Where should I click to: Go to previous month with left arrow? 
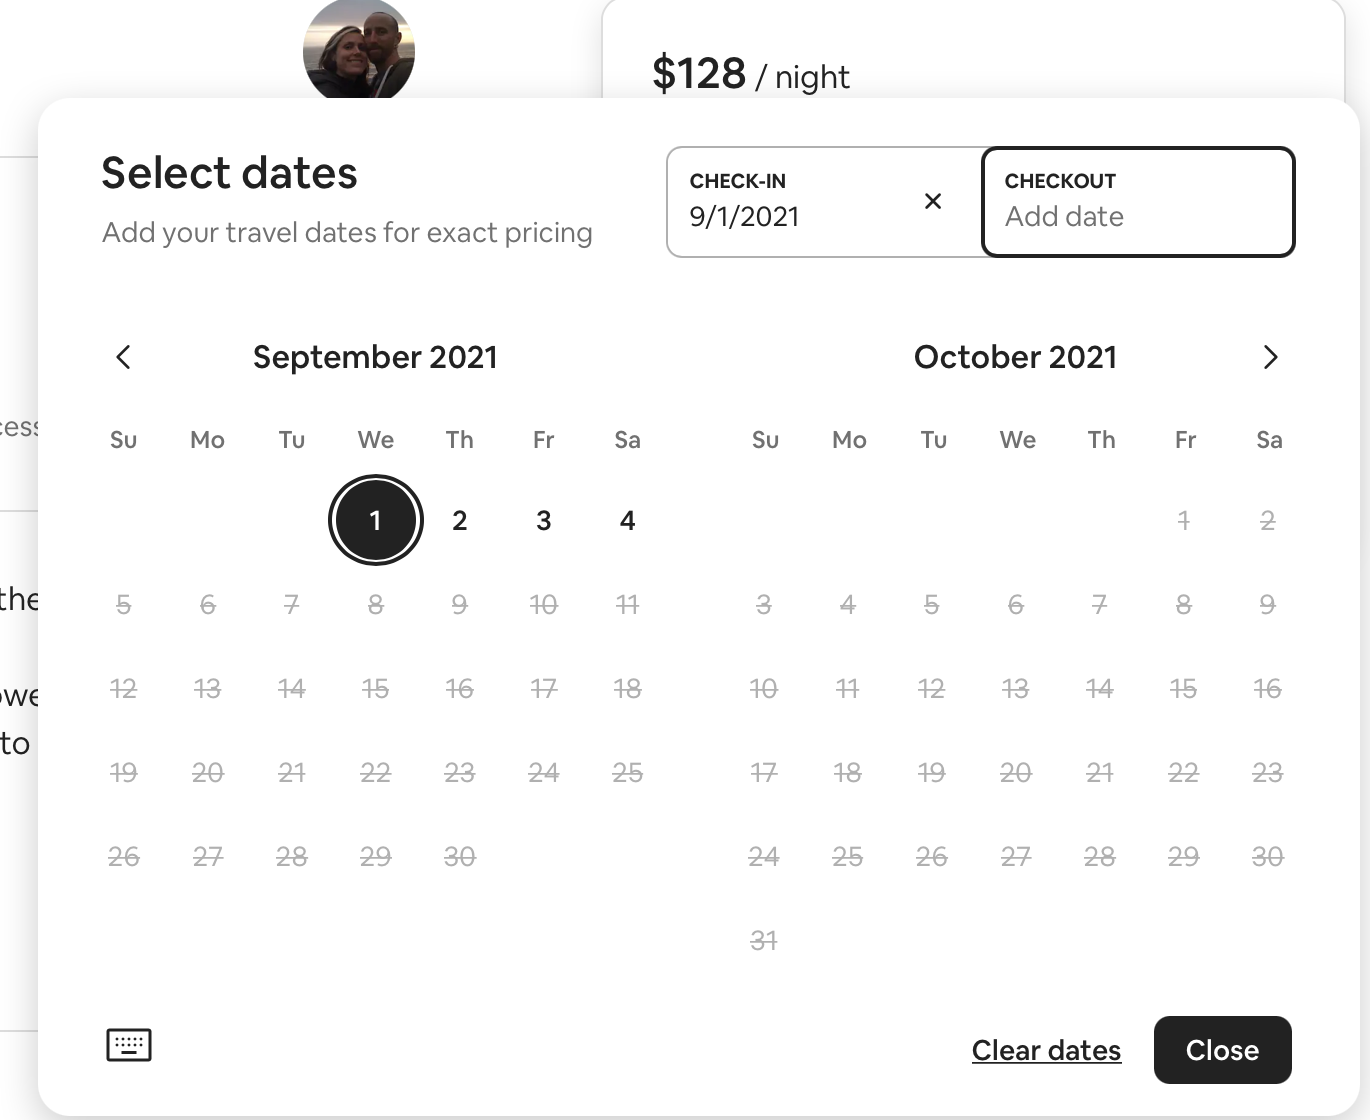coord(123,357)
